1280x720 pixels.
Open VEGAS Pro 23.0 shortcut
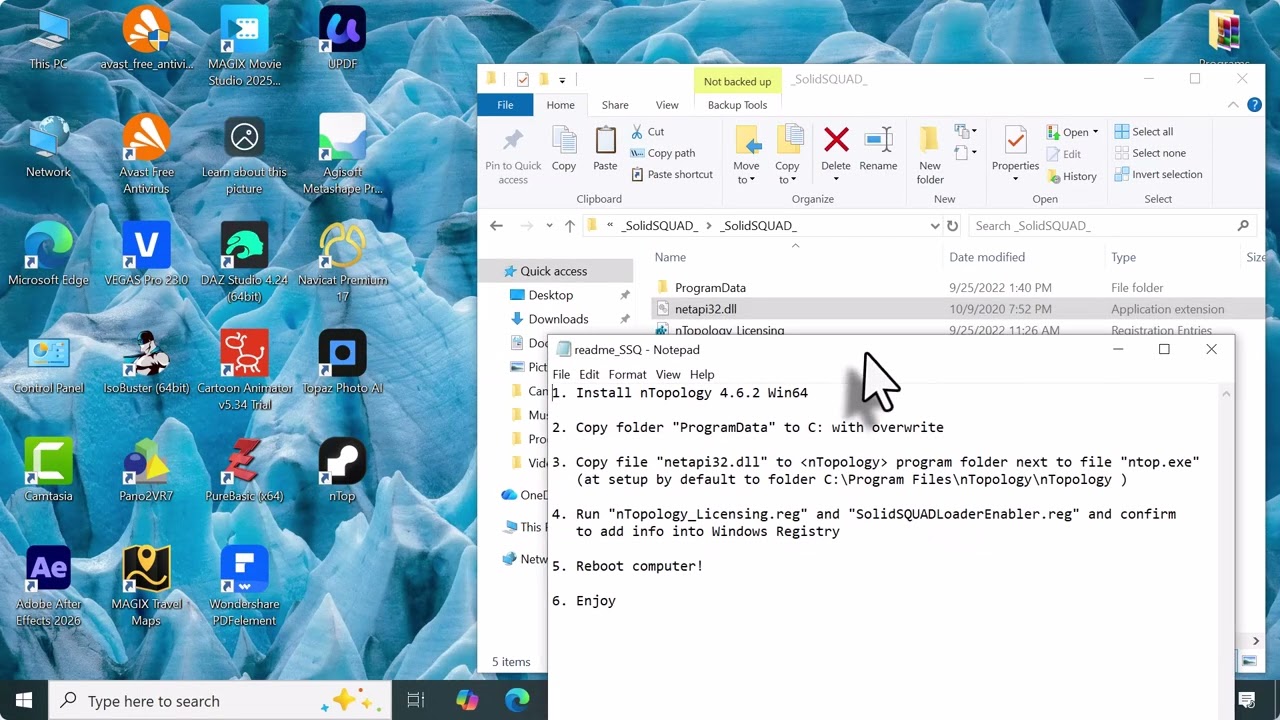(146, 256)
